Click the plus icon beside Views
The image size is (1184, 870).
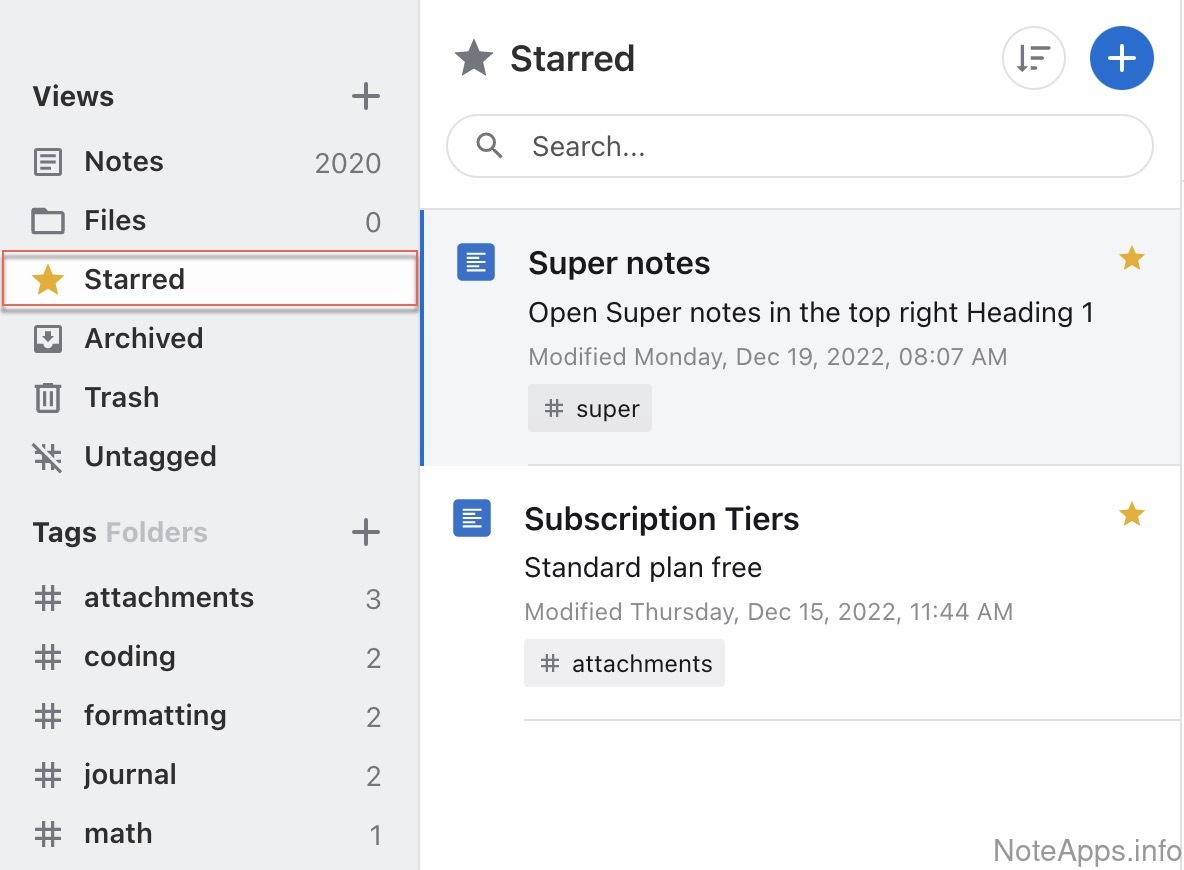coord(366,97)
